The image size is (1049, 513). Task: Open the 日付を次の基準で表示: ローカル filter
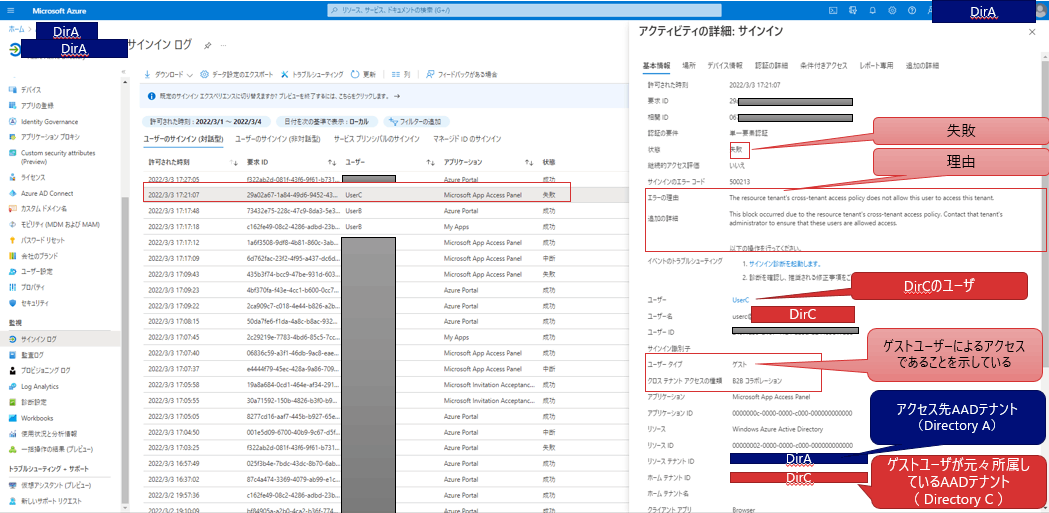[x=326, y=122]
